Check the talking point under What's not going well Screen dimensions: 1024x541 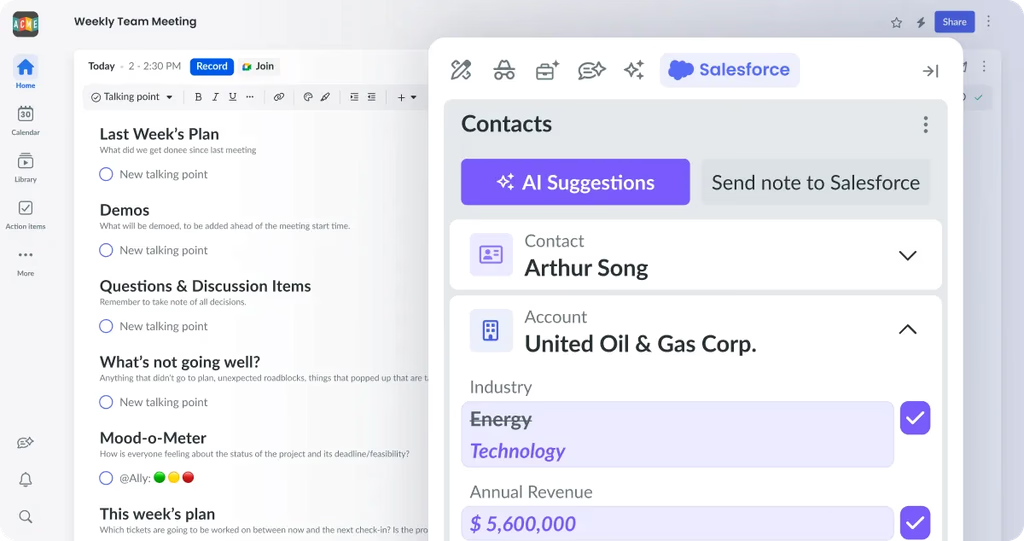click(x=106, y=402)
